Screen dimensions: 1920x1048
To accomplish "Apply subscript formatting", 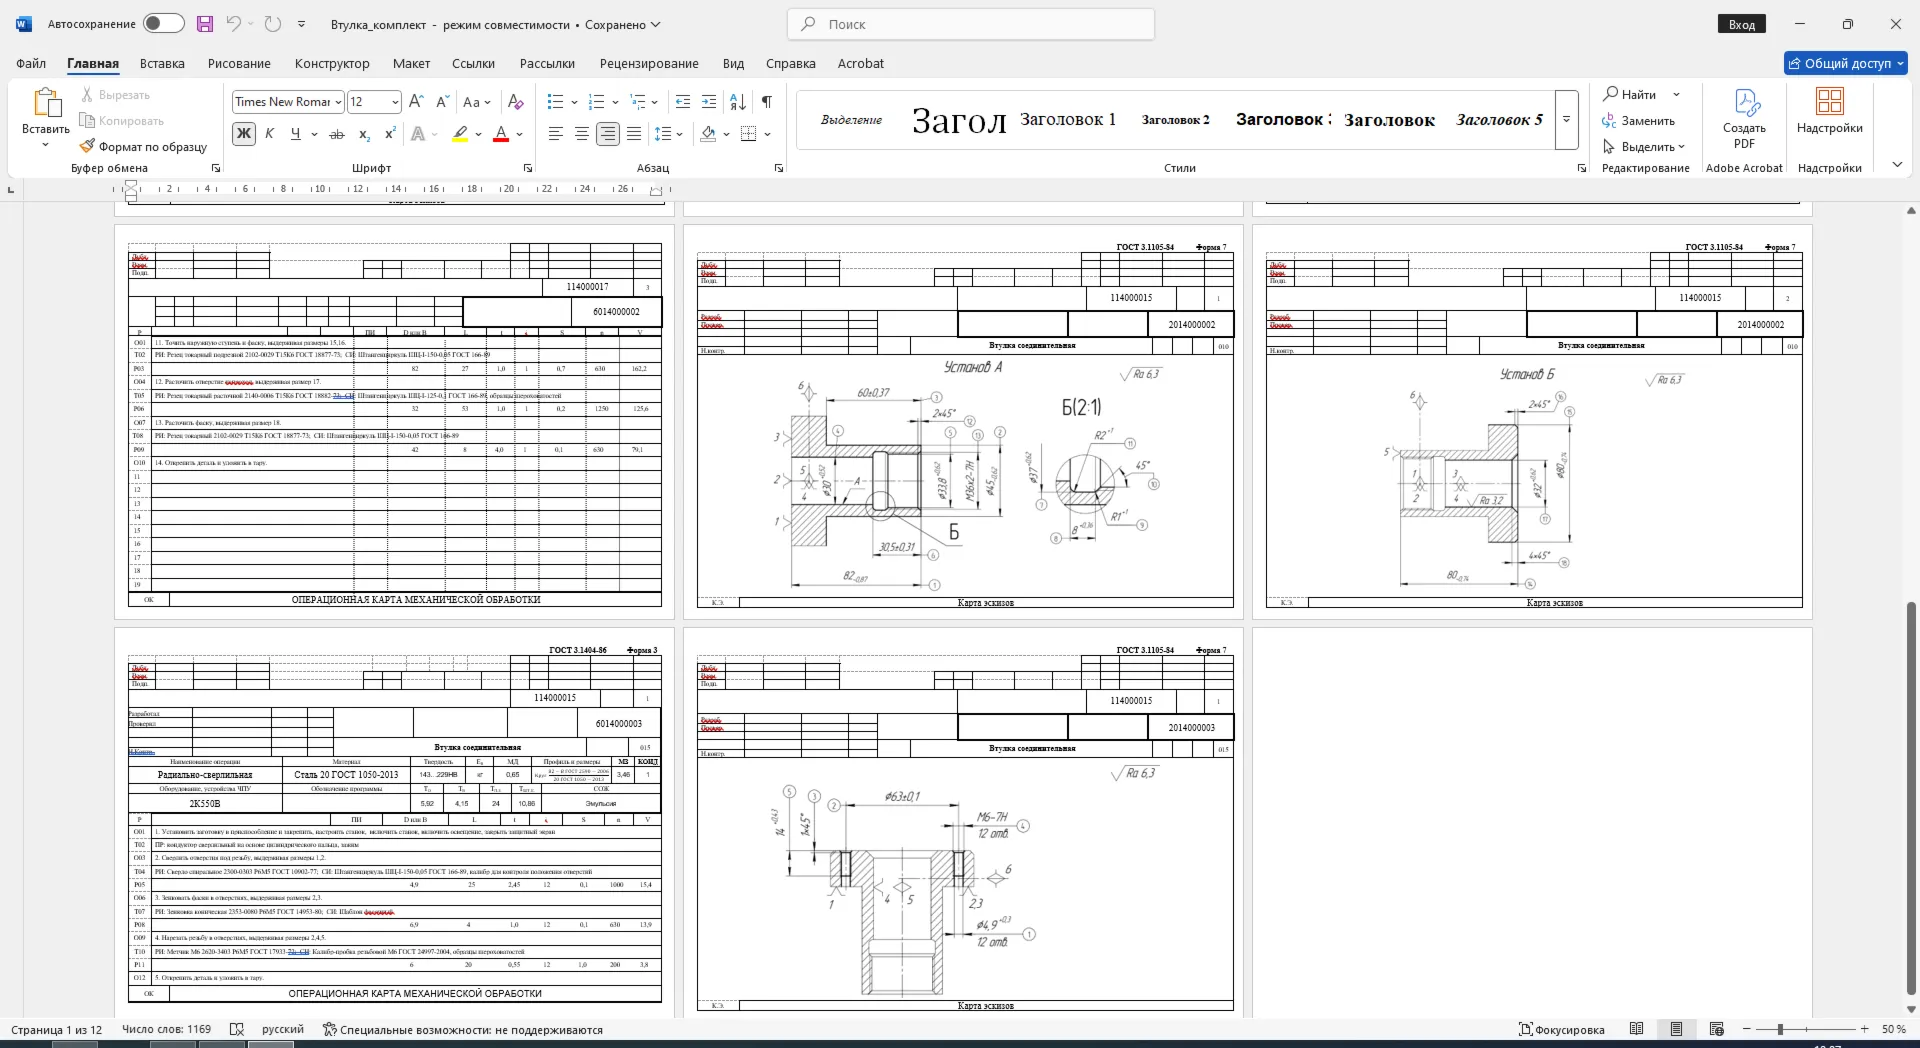I will (364, 134).
